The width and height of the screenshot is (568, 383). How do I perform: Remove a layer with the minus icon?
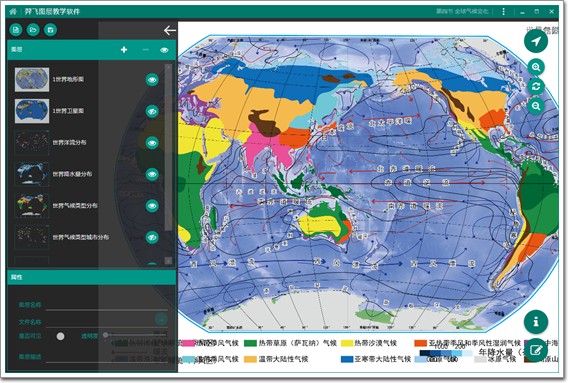point(146,50)
